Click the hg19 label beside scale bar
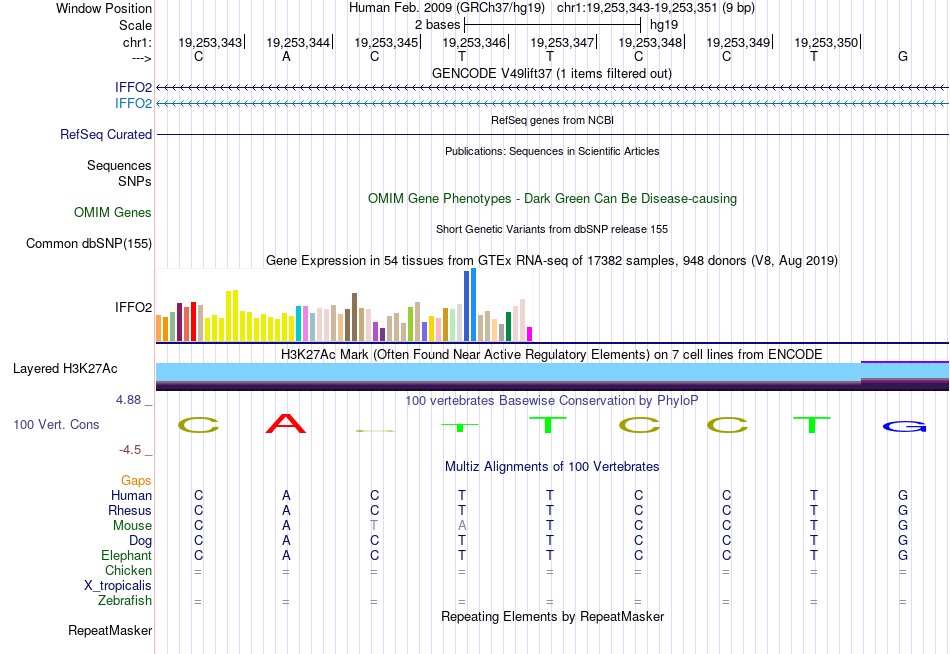Viewport: 950px width, 654px height. (664, 25)
